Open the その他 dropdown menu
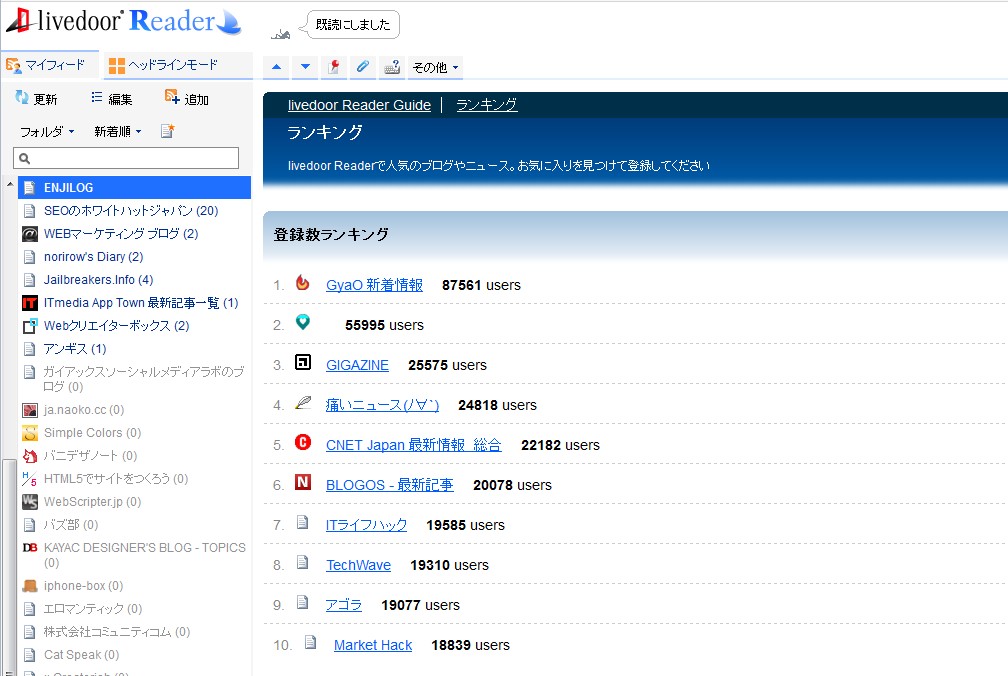 [x=435, y=67]
